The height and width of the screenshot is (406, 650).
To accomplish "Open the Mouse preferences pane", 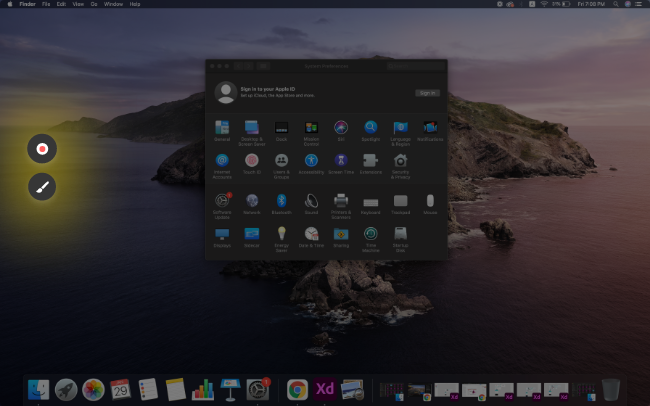I will tap(430, 204).
